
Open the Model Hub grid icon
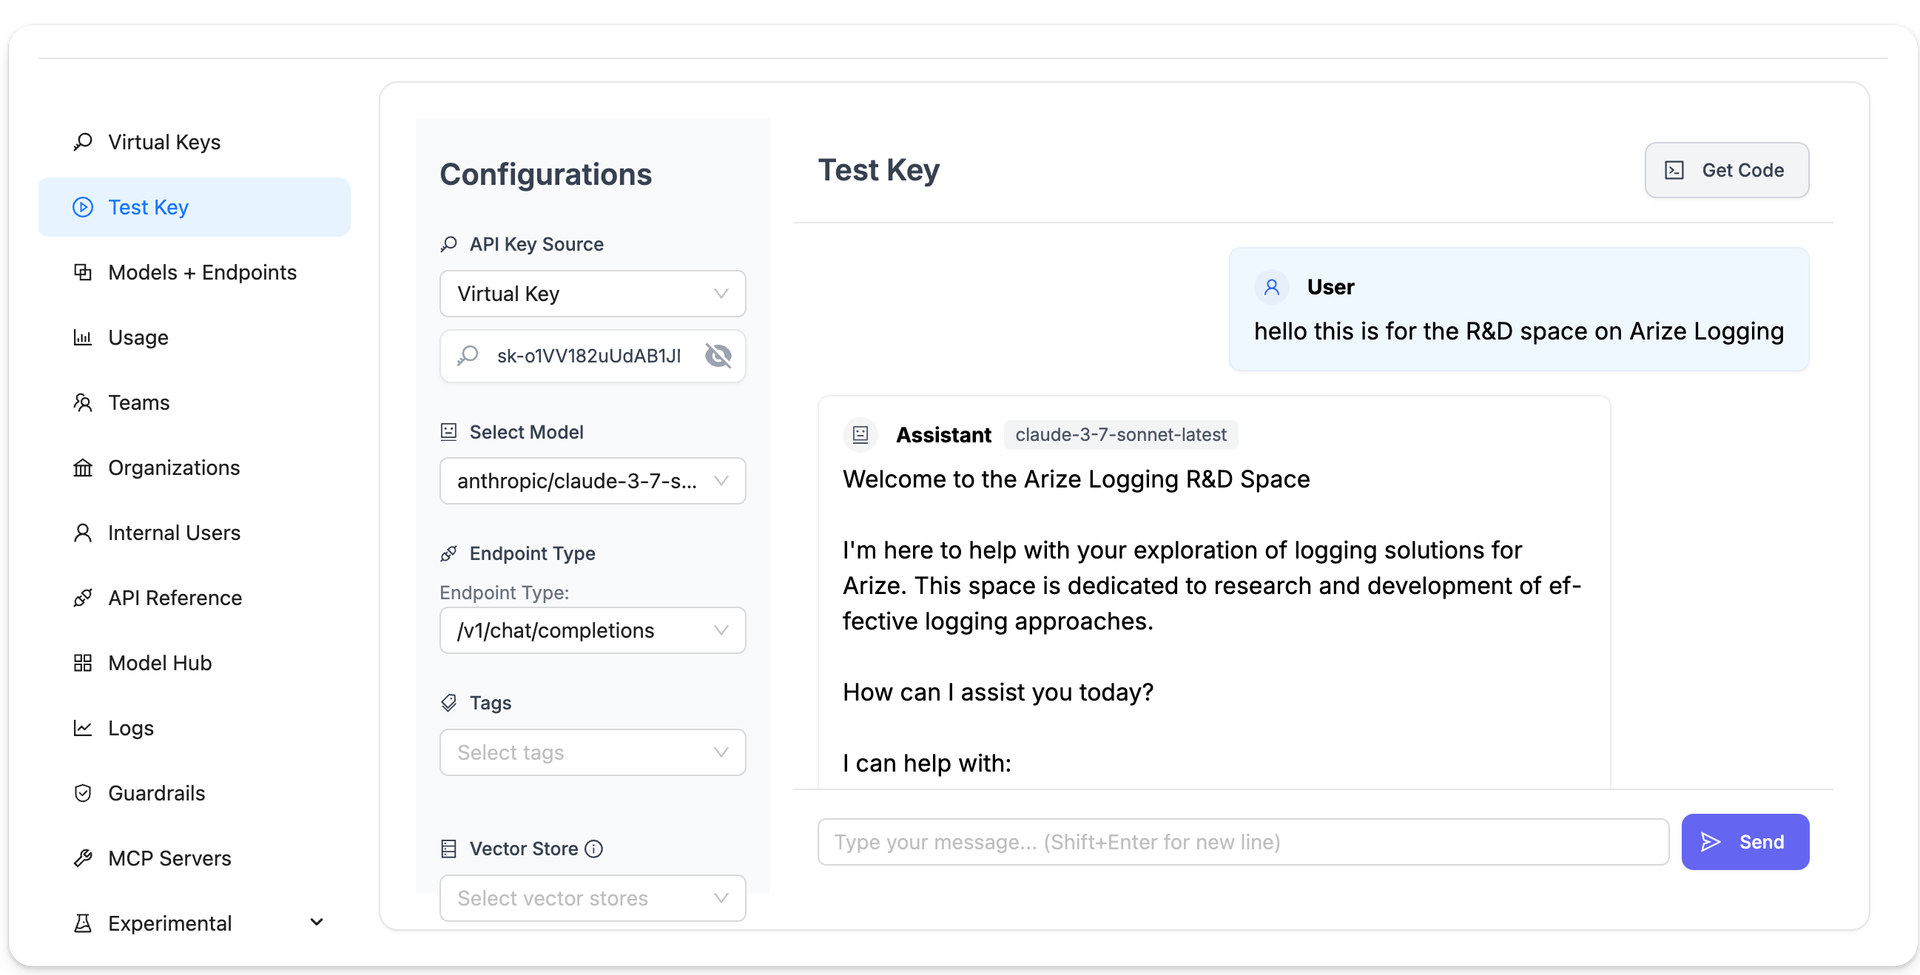coord(83,662)
